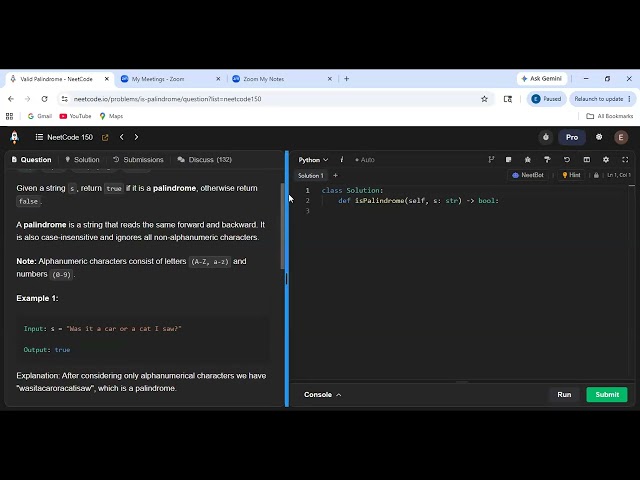Screen dimensions: 640x480
Task: Click the site information icon in address bar
Action: 64,99
